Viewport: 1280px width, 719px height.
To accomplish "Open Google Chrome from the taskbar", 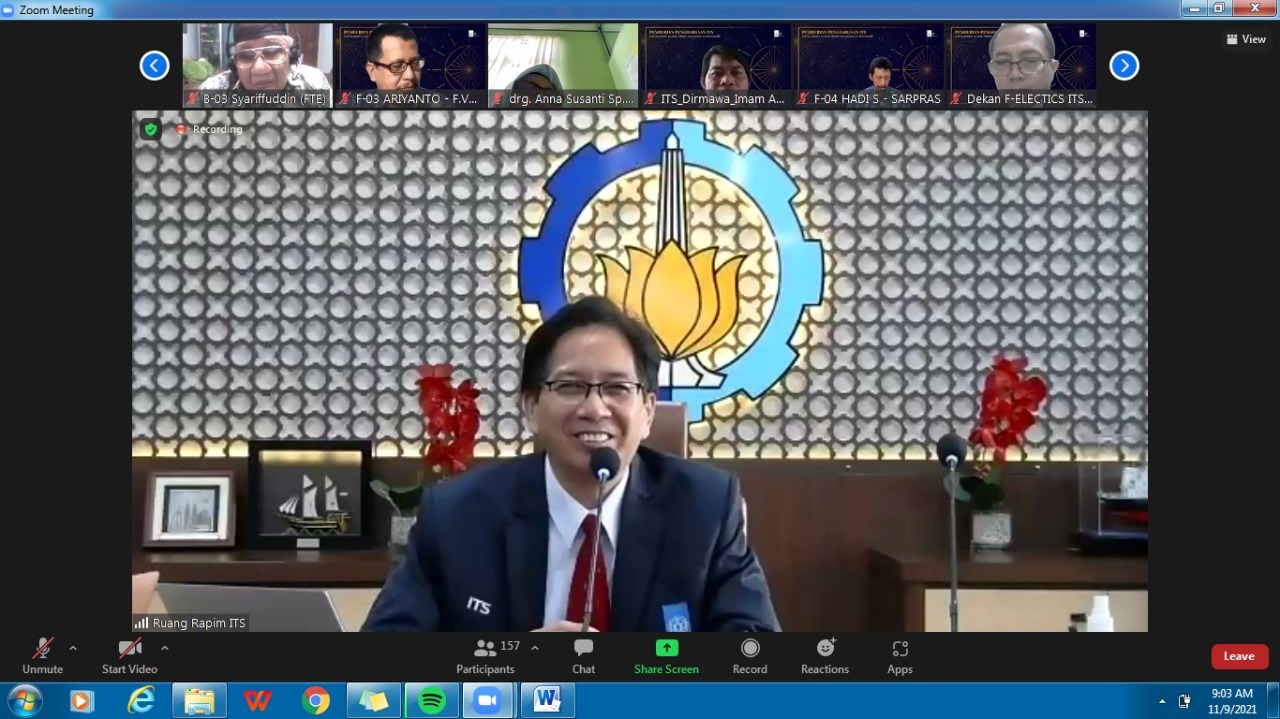I will 316,701.
